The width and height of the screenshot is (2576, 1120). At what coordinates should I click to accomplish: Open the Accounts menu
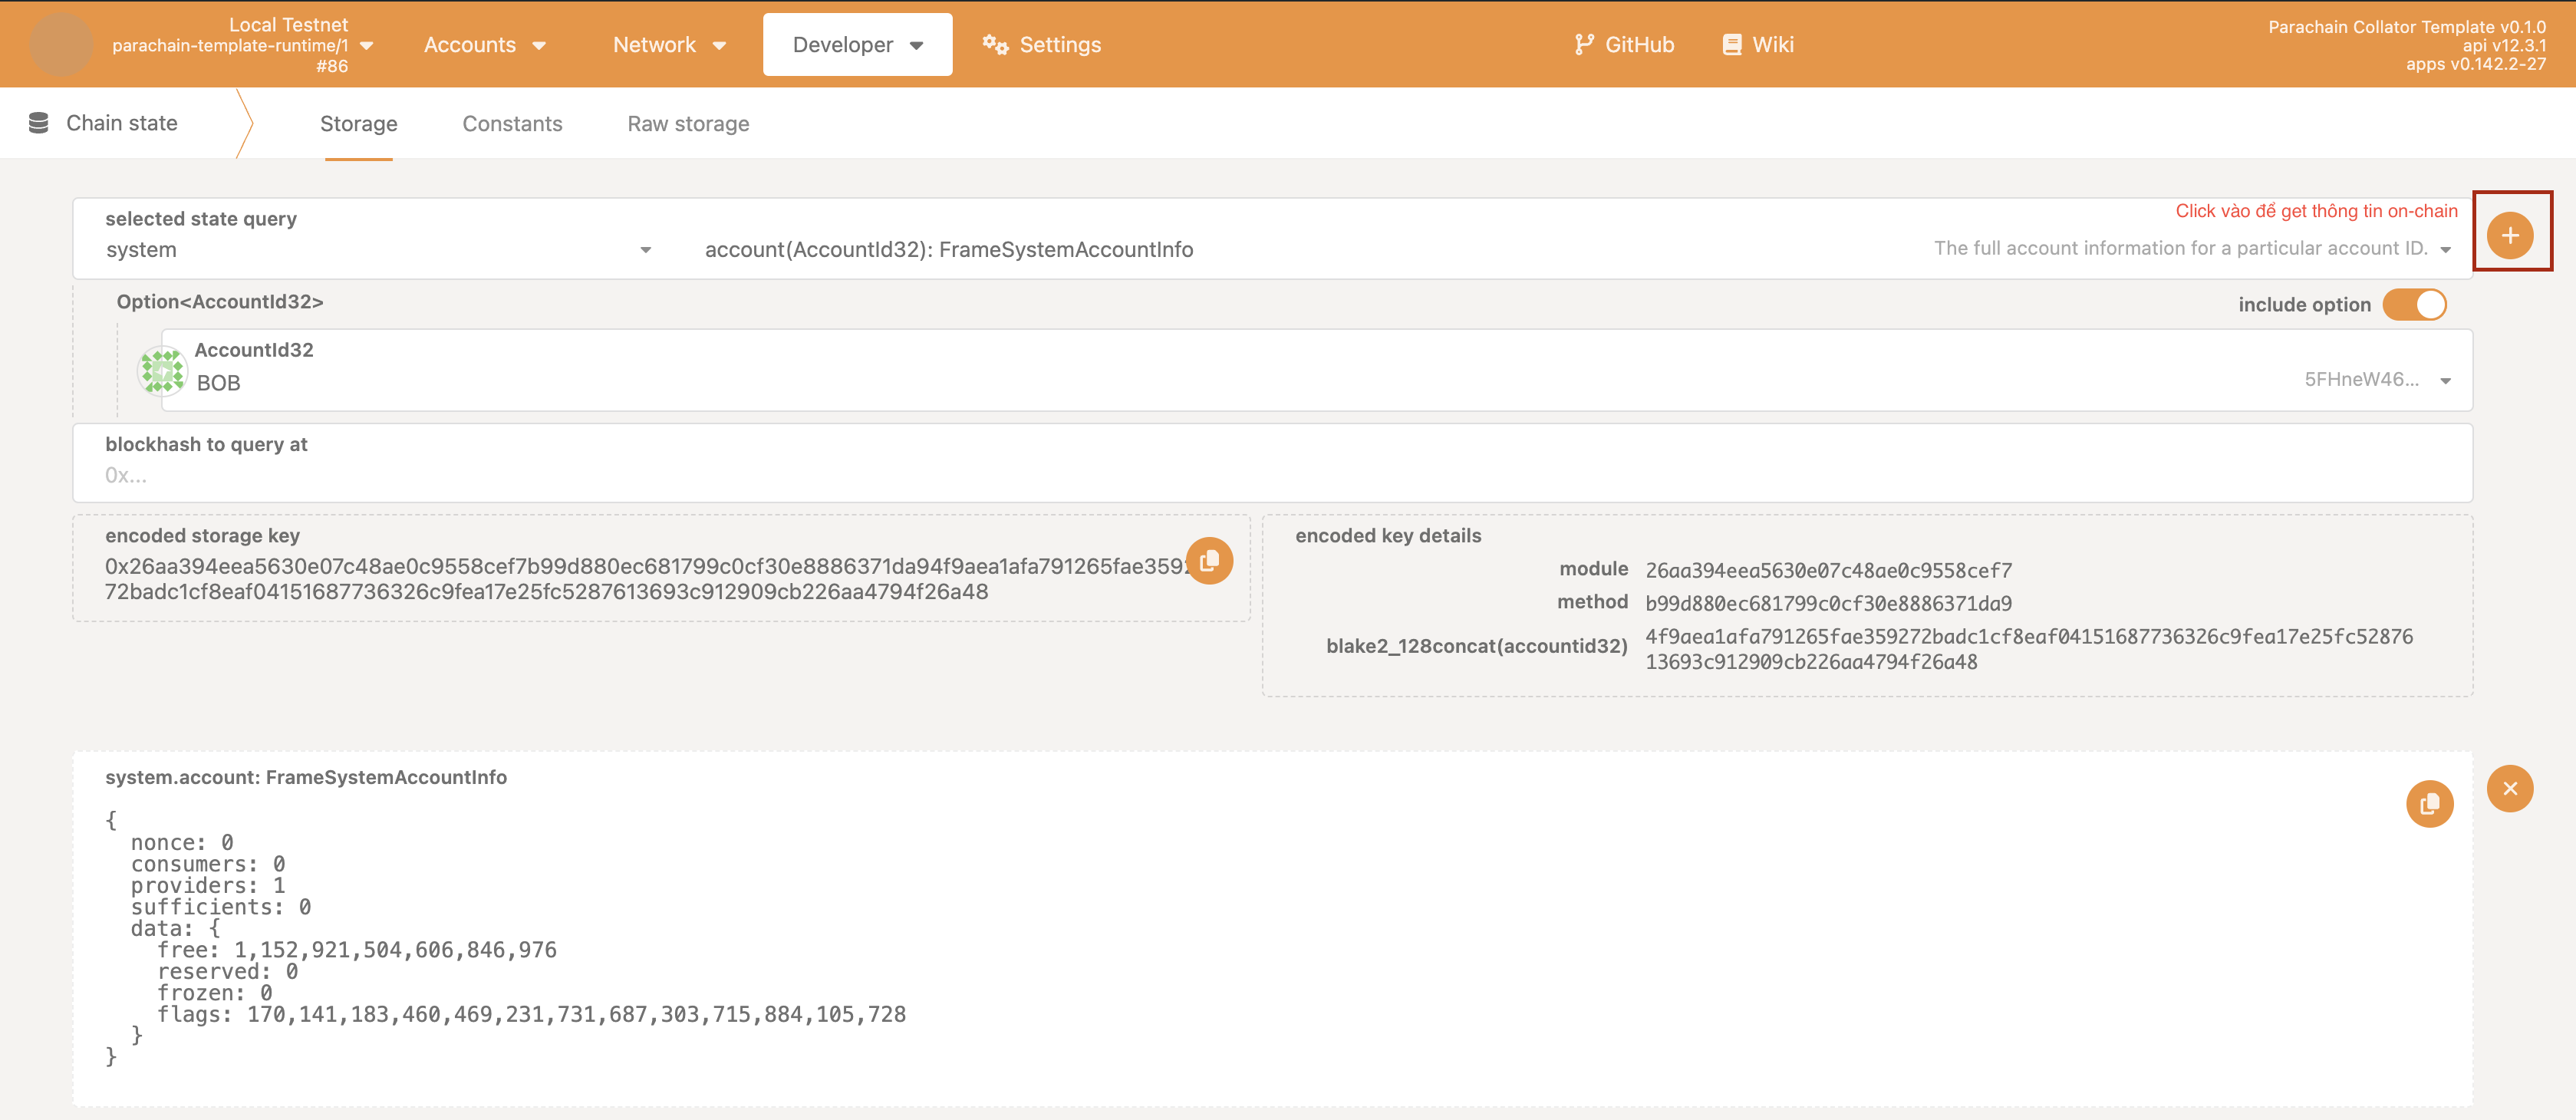pos(484,45)
